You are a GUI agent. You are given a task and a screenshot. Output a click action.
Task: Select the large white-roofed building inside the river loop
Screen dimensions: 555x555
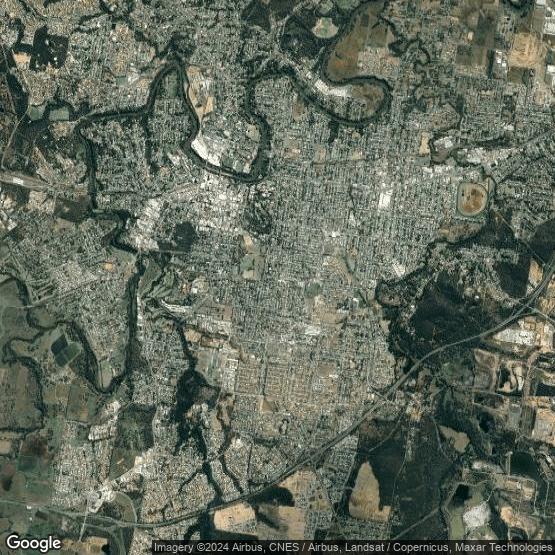tap(206, 151)
